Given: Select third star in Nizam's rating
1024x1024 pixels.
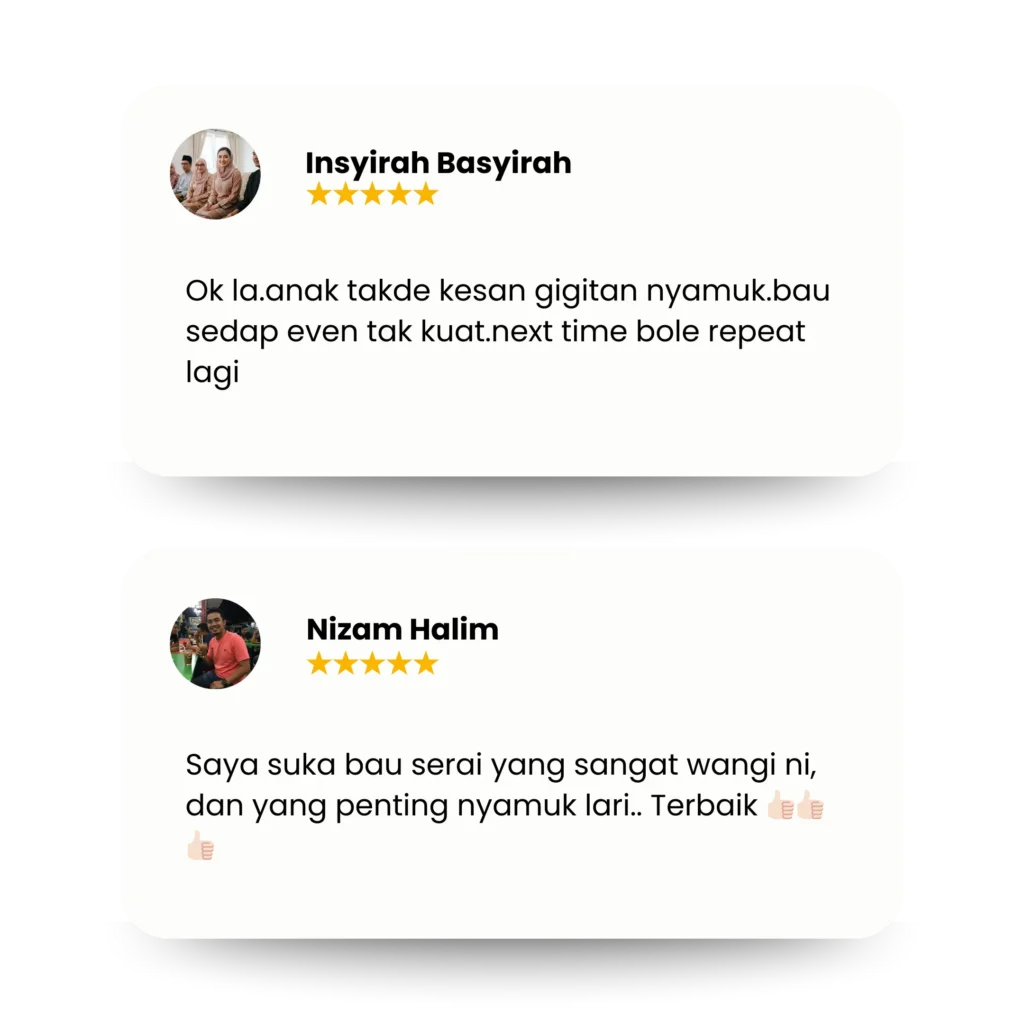Looking at the screenshot, I should (x=372, y=664).
